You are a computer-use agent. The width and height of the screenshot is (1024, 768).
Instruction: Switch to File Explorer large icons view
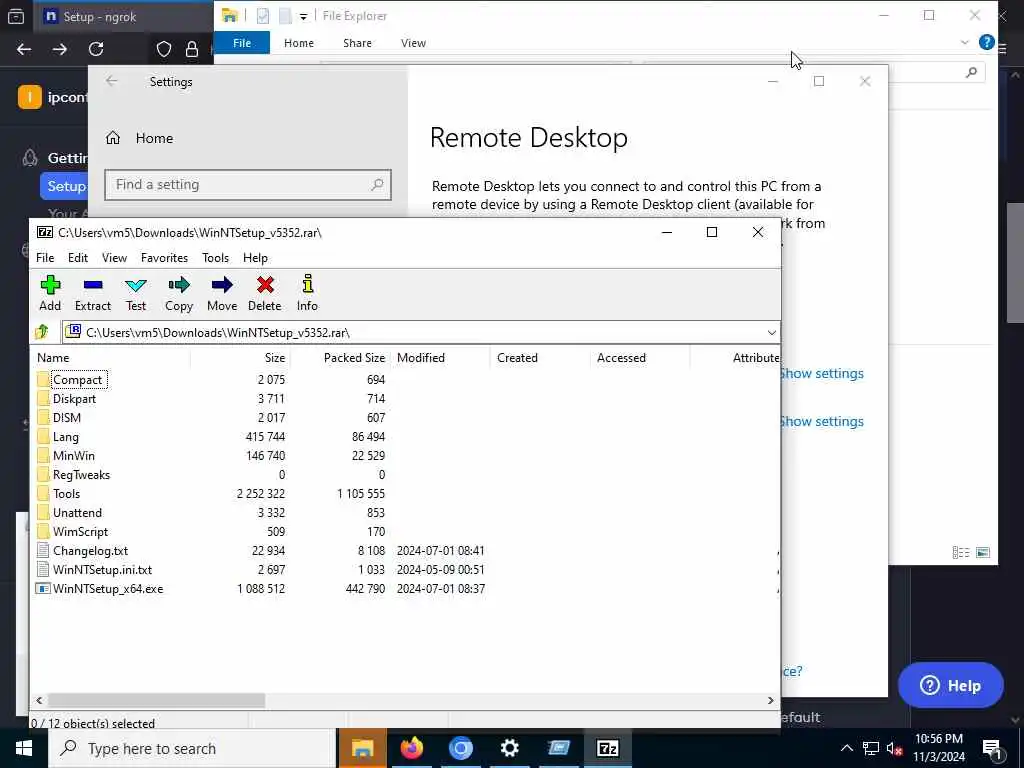tap(983, 552)
